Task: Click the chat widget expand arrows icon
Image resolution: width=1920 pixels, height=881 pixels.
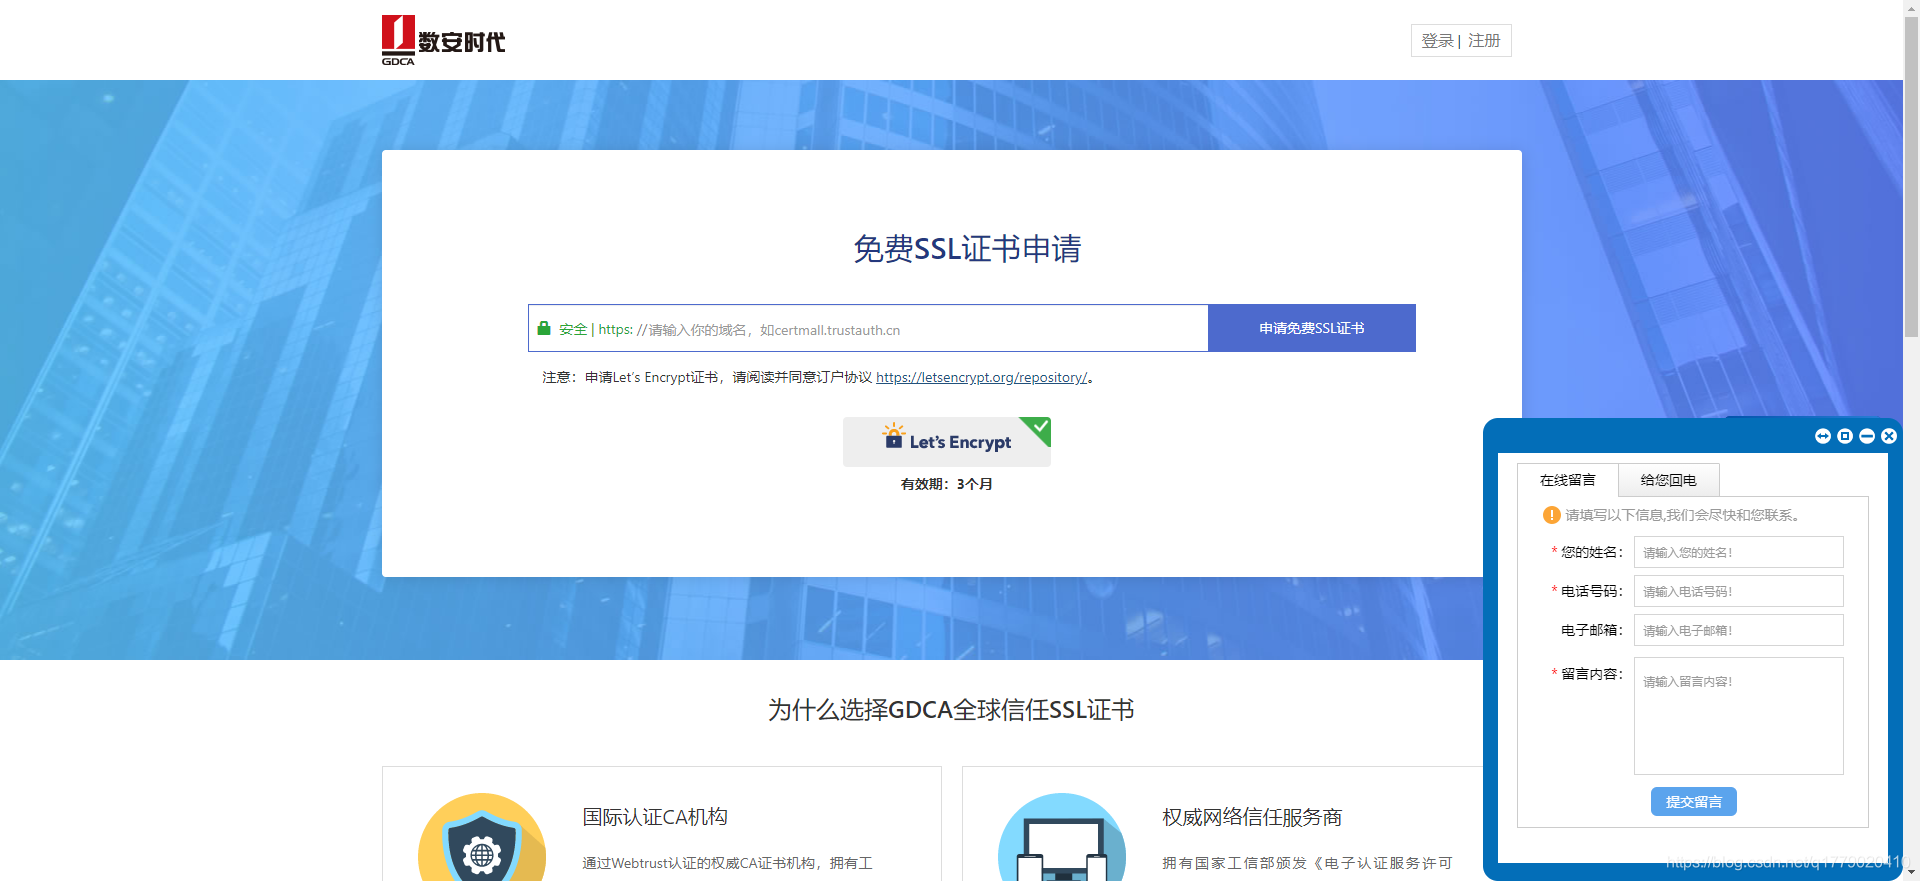Action: 1823,436
